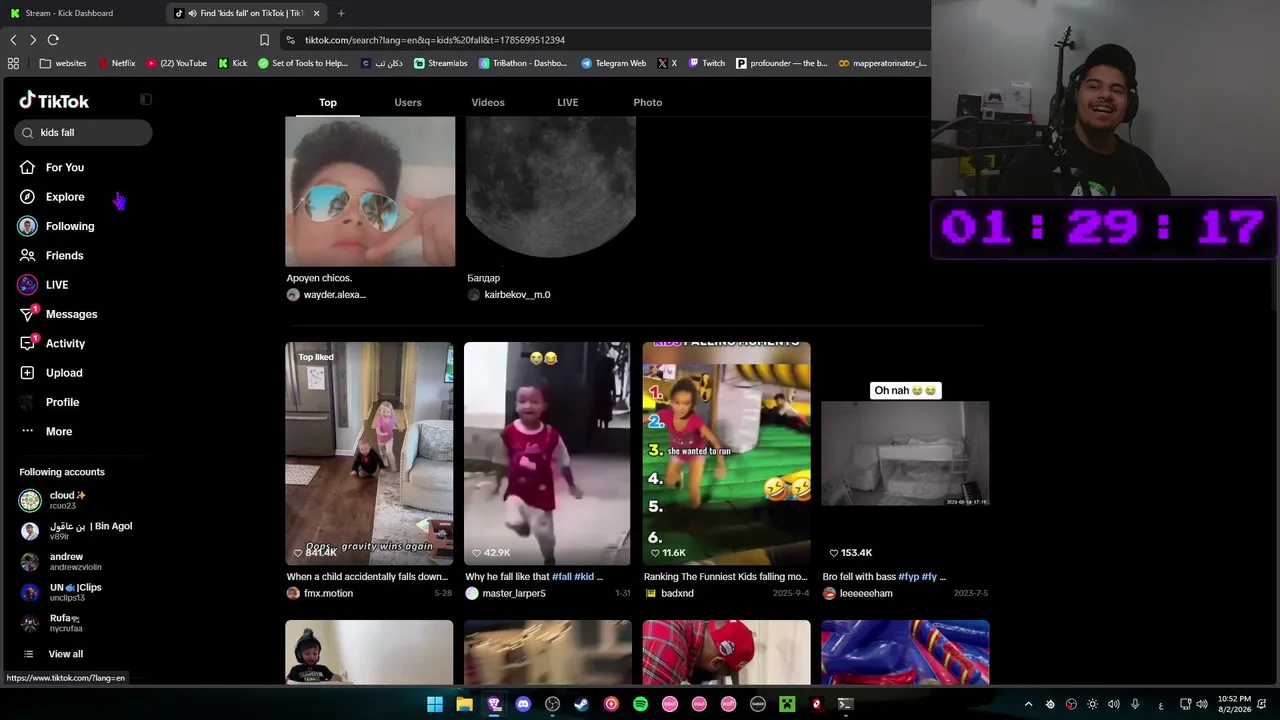Image resolution: width=1280 pixels, height=720 pixels.
Task: Visit master_larper5's profile link
Action: coord(514,594)
